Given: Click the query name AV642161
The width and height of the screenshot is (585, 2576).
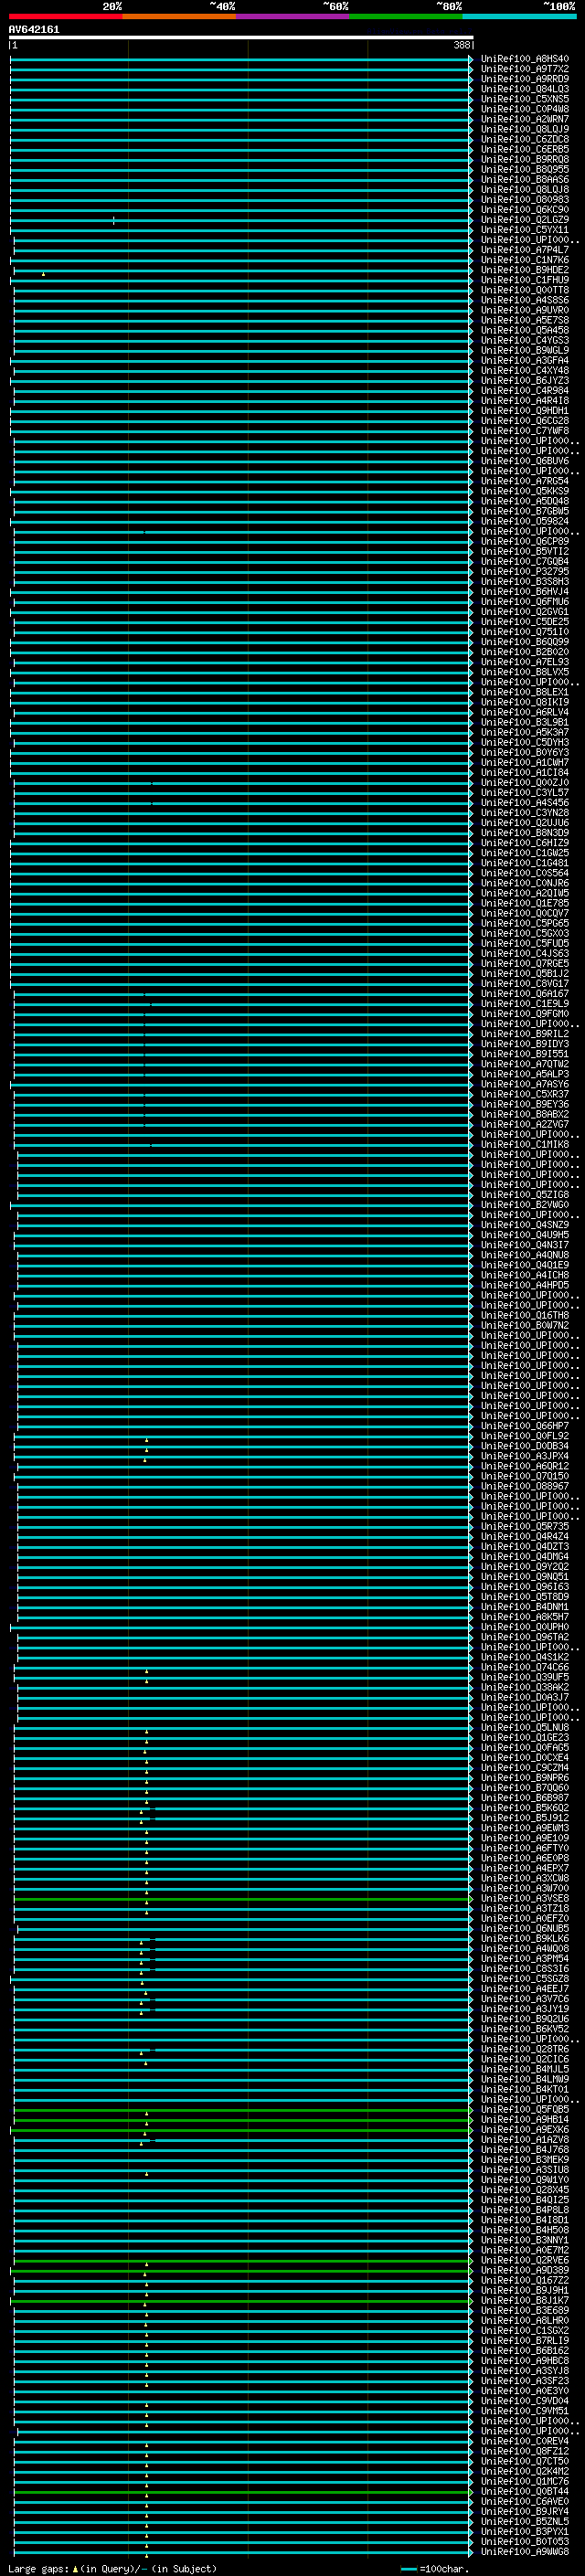Looking at the screenshot, I should pyautogui.click(x=34, y=30).
